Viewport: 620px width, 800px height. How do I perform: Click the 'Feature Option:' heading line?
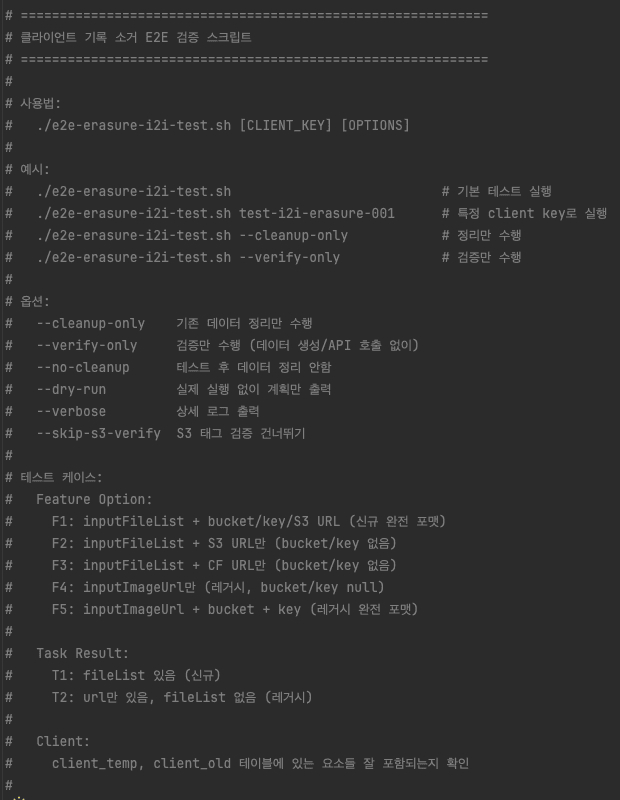[x=94, y=500]
